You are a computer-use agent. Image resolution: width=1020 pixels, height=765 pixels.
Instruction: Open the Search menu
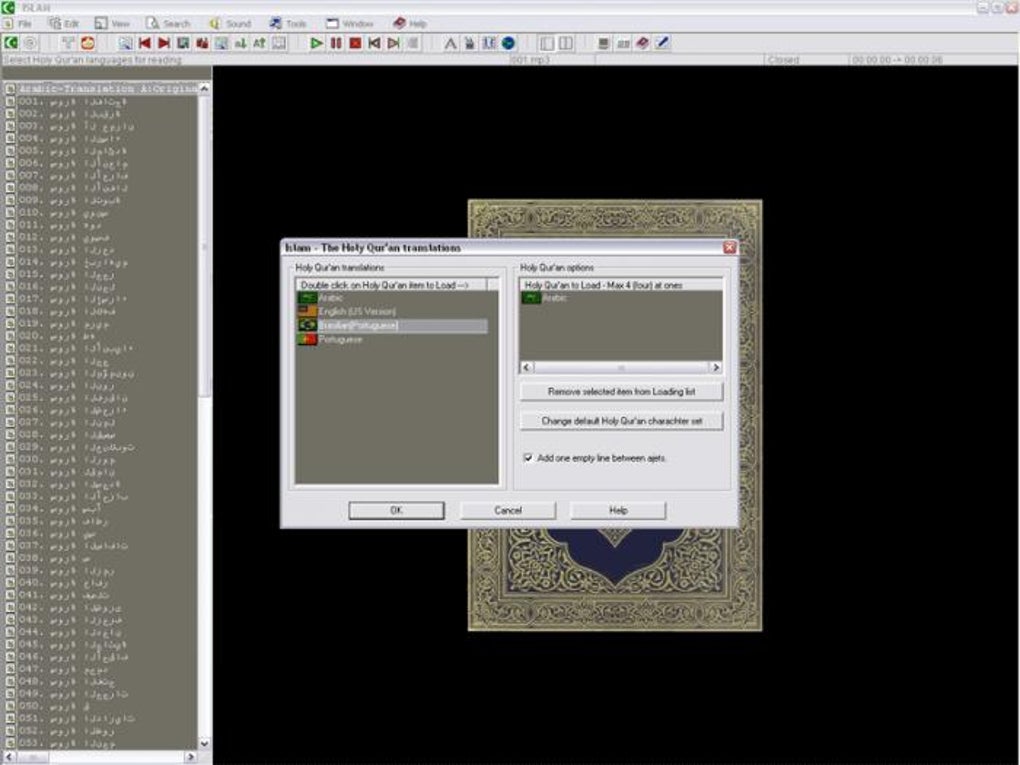click(x=168, y=23)
